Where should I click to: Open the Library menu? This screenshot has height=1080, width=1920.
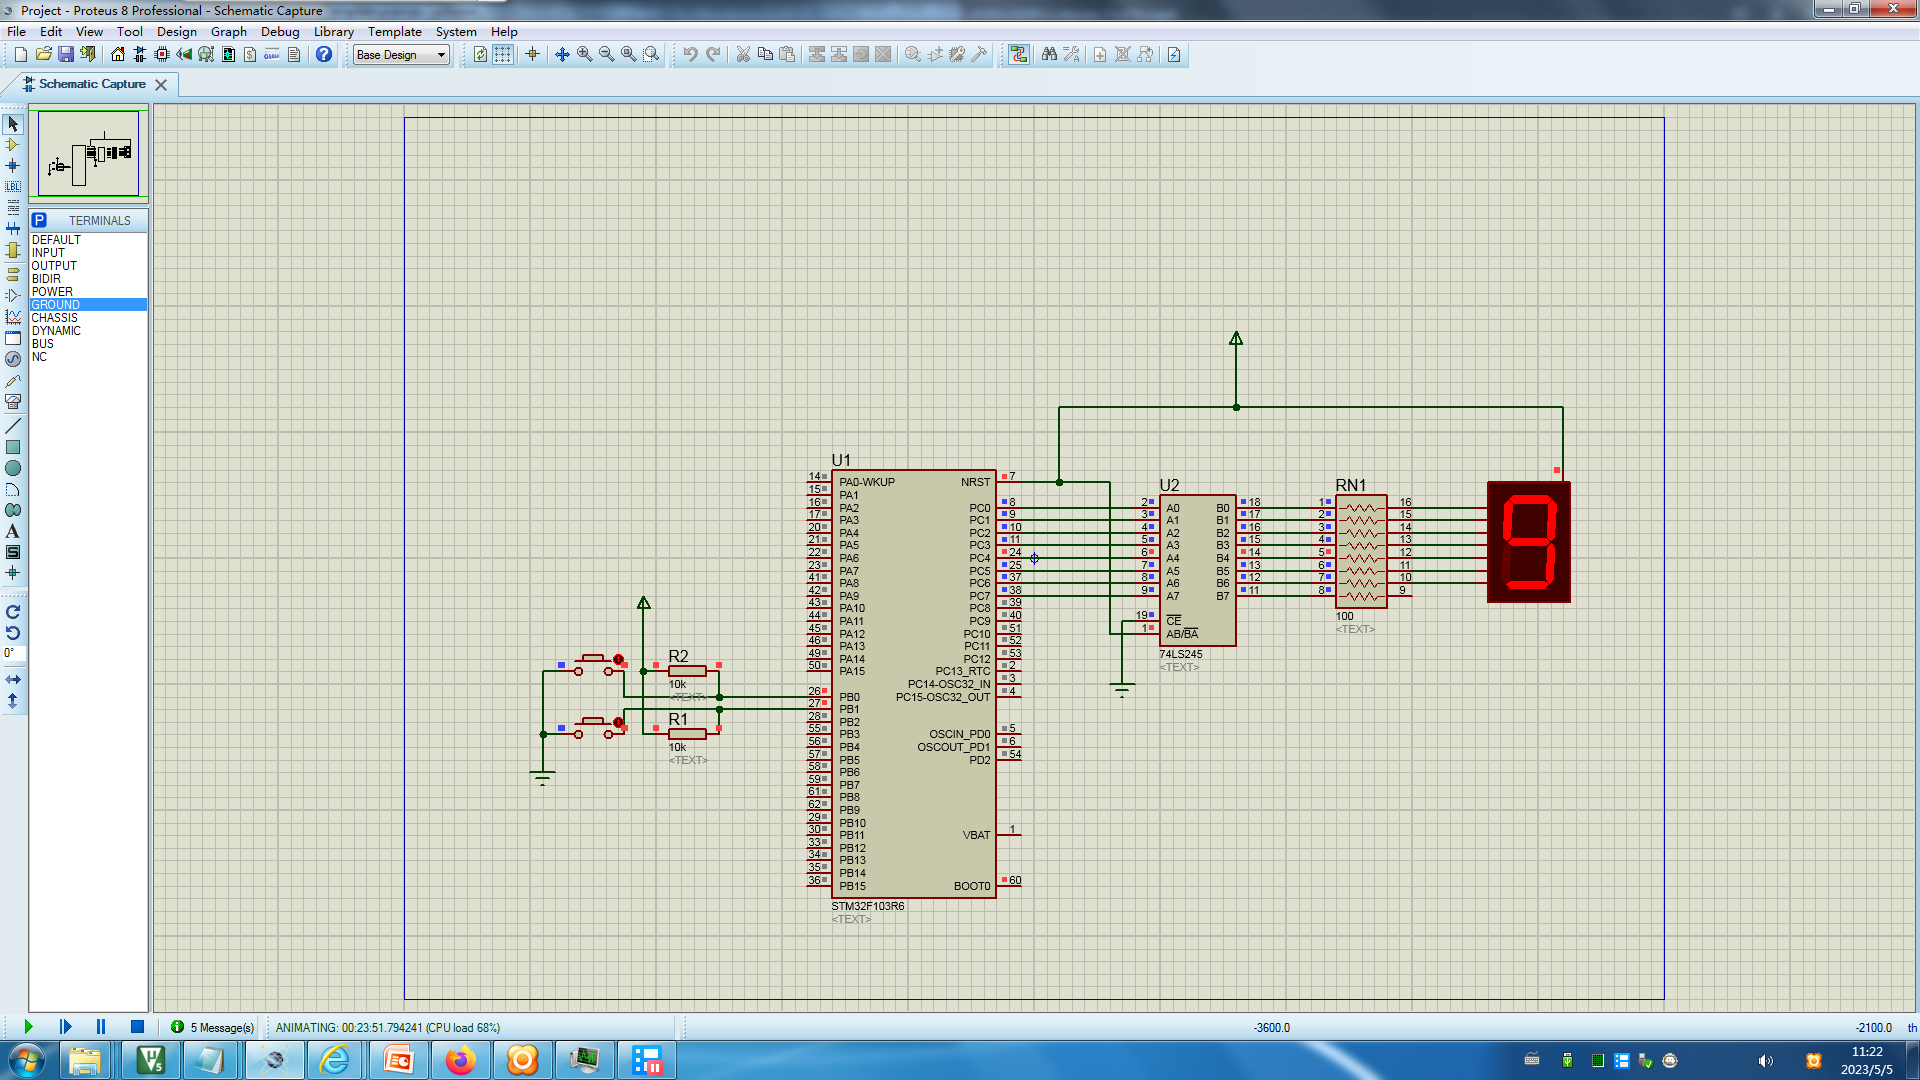click(333, 32)
